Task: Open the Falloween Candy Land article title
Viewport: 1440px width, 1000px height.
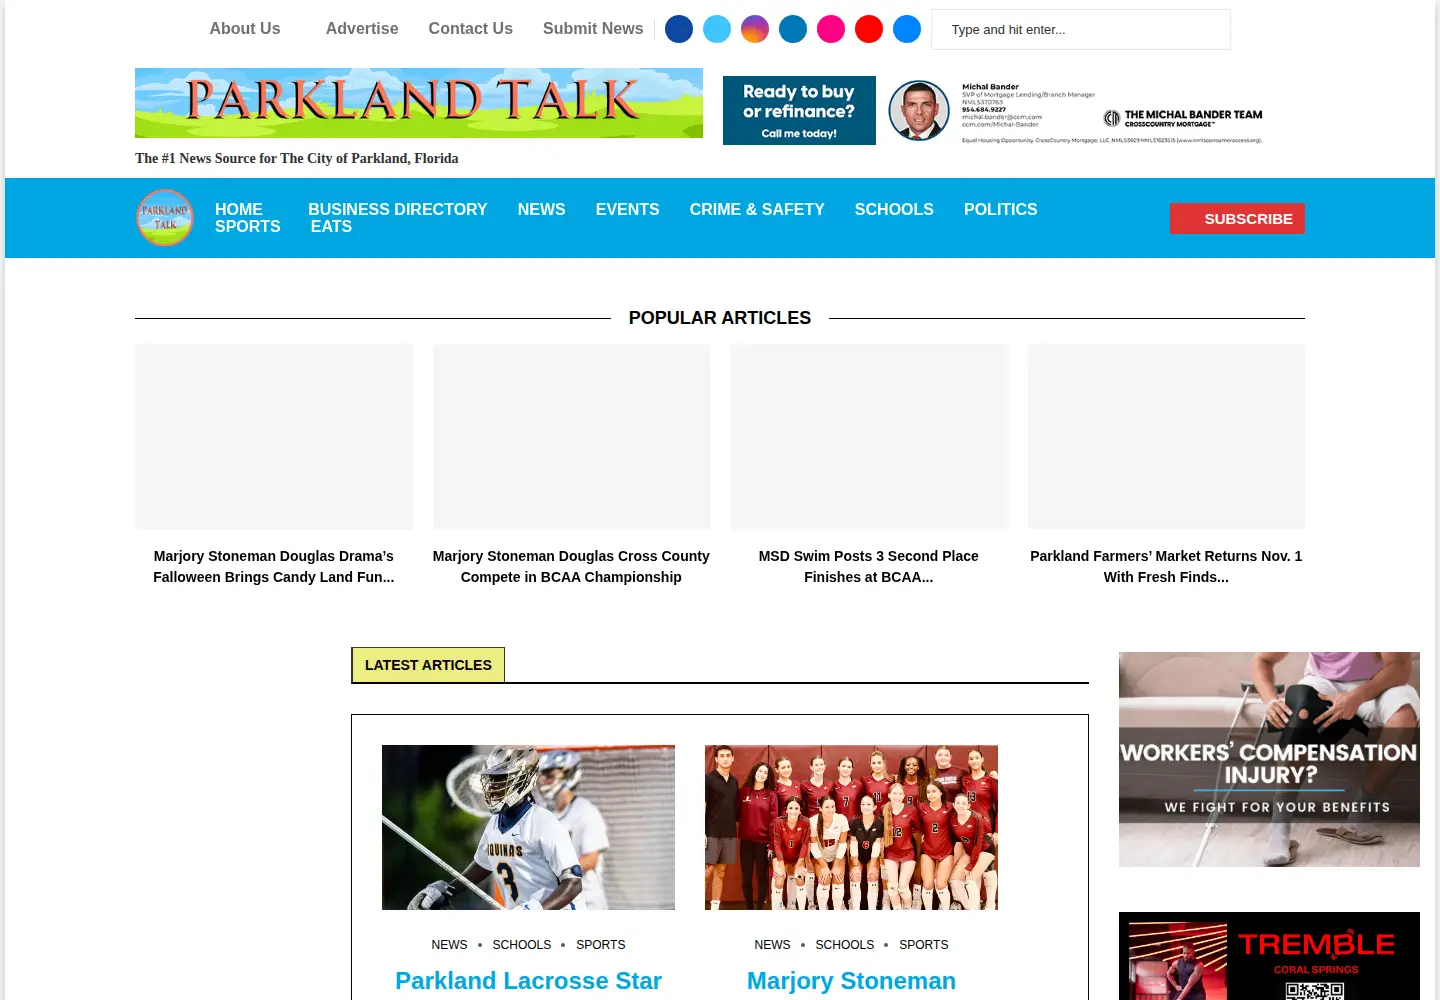Action: [274, 566]
